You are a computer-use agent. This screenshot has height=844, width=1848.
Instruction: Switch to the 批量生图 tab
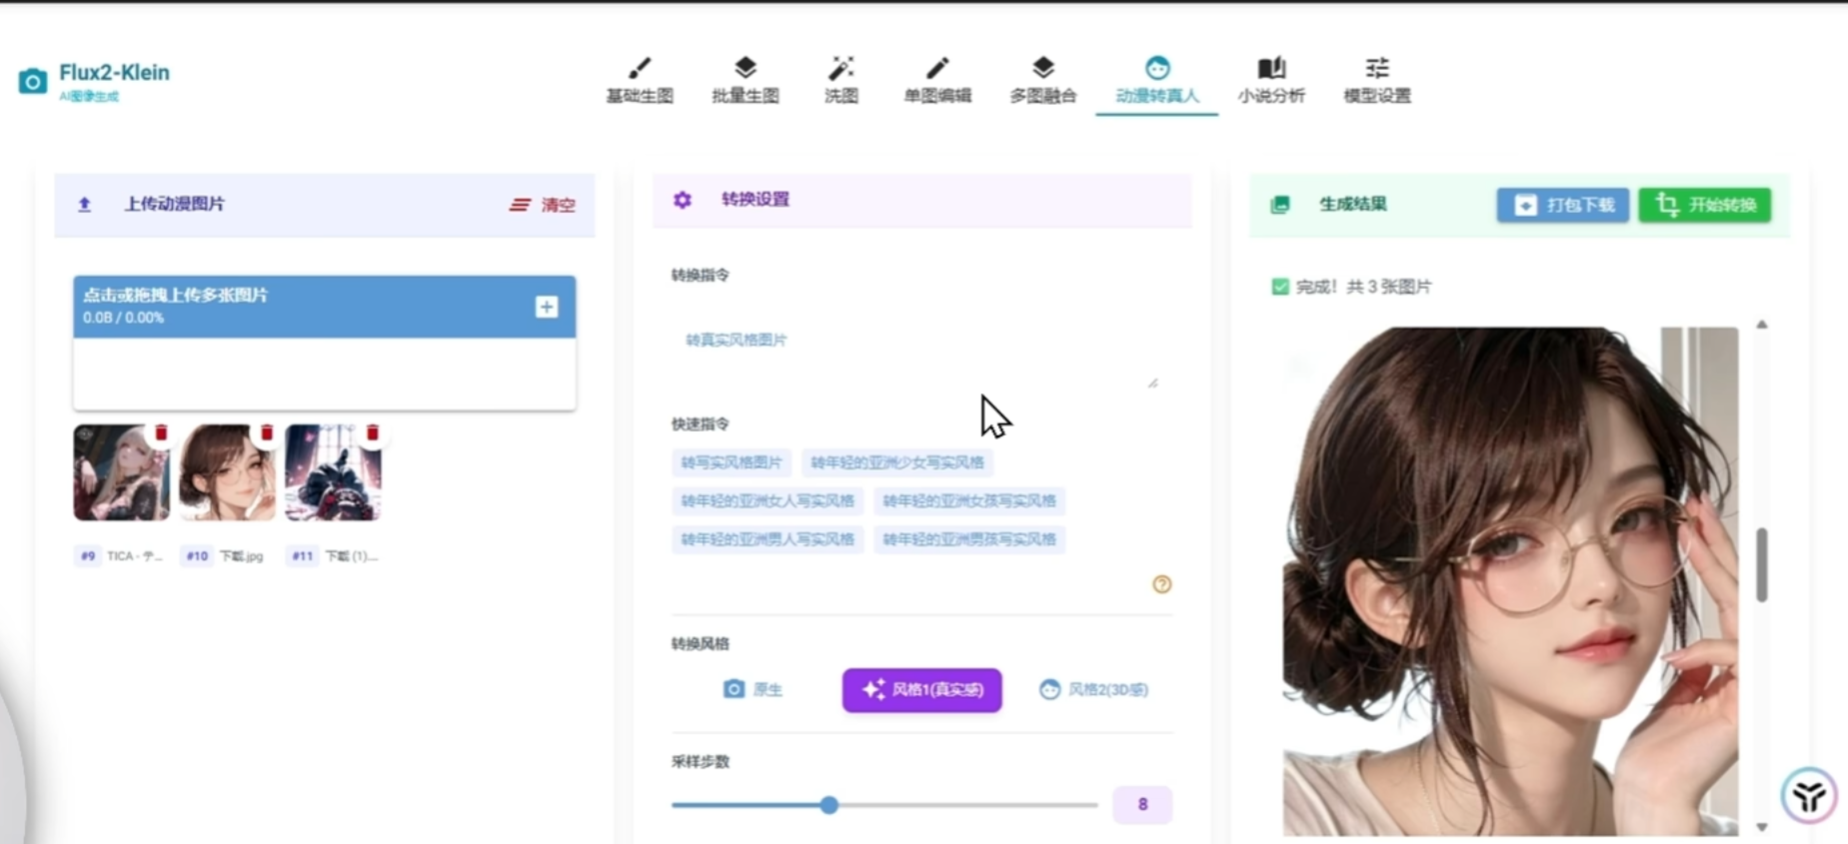click(x=745, y=80)
